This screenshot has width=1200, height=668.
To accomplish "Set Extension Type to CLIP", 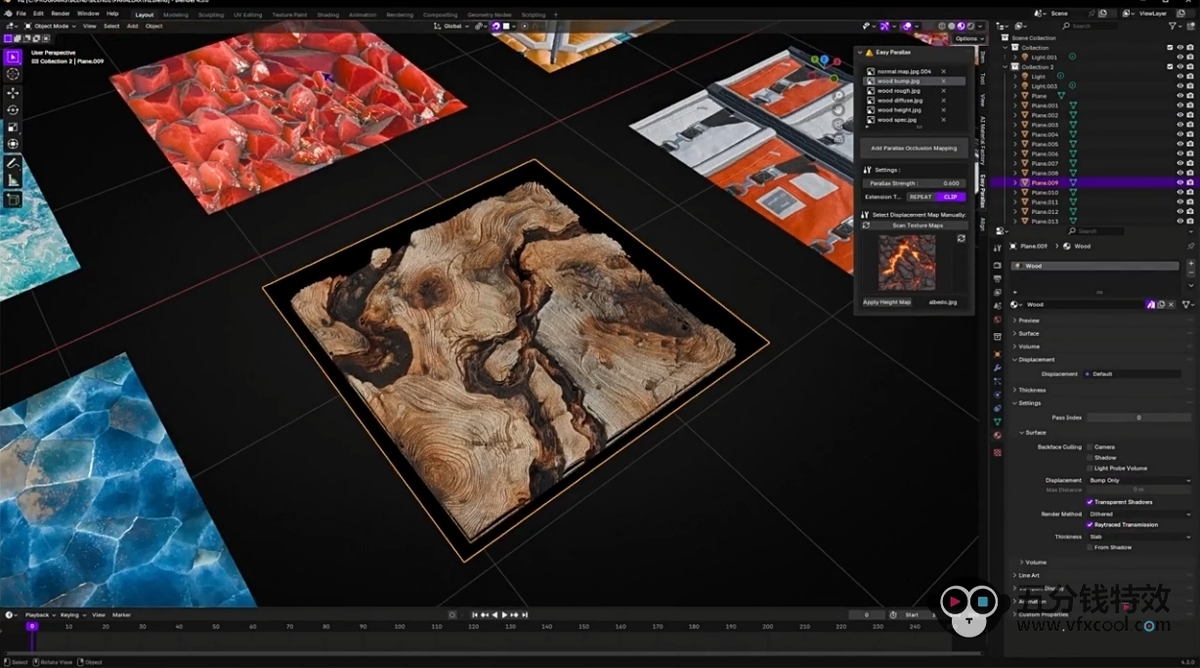I will click(x=950, y=197).
